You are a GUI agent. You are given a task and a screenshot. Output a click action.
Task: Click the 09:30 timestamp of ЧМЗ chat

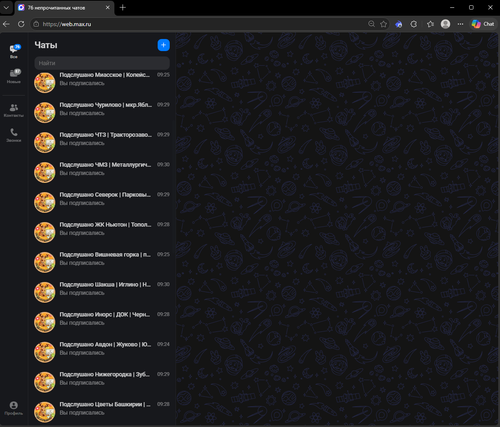[x=163, y=164]
